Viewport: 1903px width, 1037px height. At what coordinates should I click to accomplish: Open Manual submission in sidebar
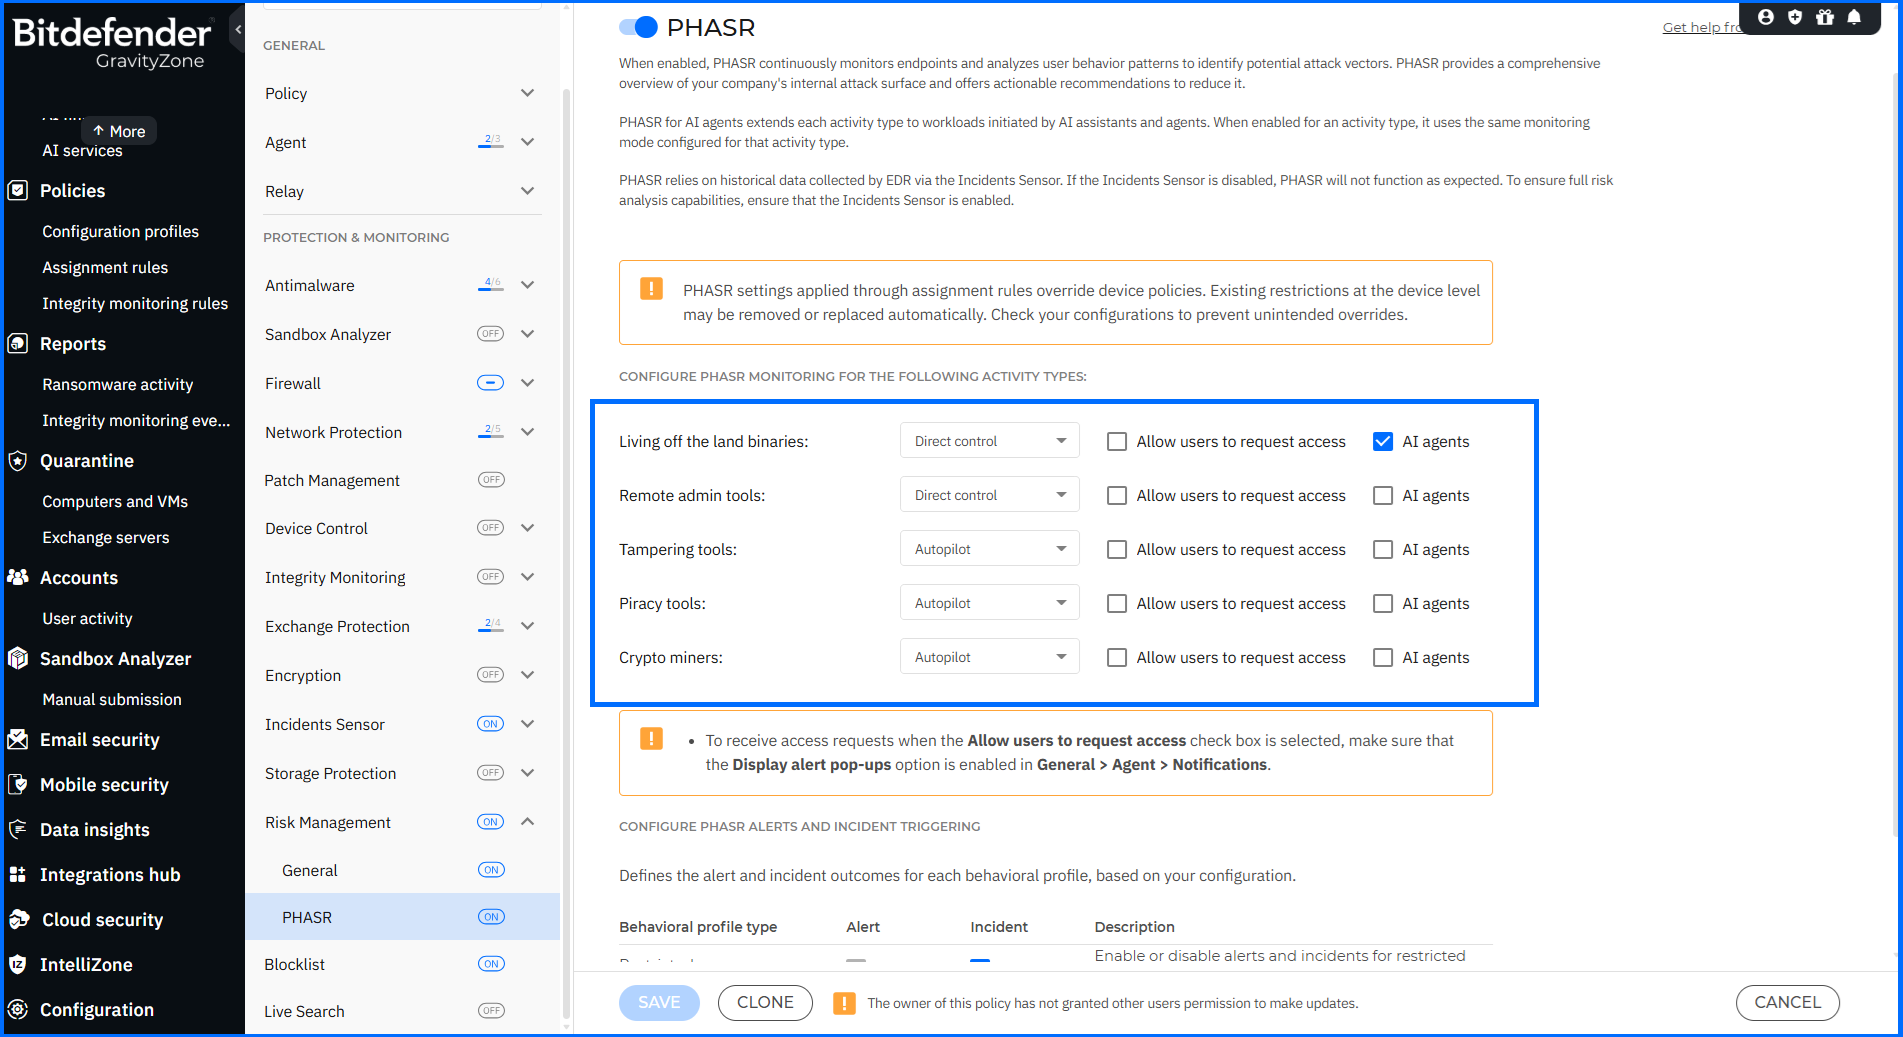112,699
